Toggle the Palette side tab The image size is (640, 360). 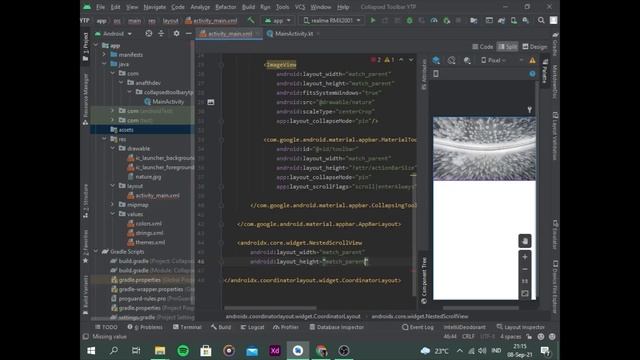point(544,72)
